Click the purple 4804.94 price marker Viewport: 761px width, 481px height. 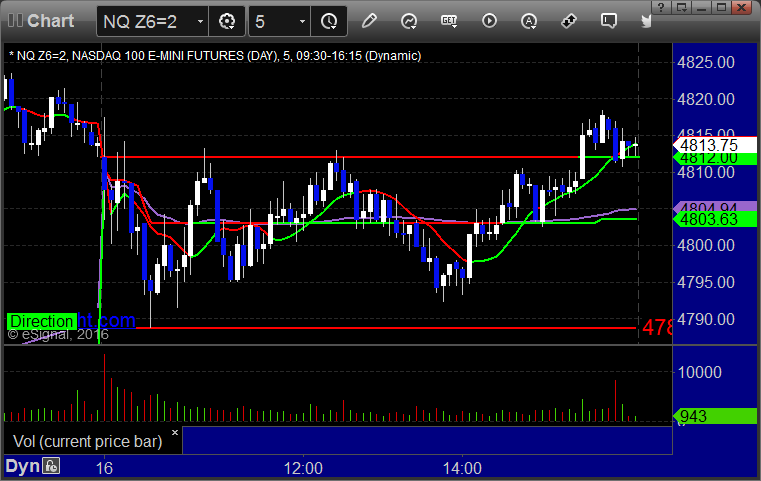(x=714, y=206)
